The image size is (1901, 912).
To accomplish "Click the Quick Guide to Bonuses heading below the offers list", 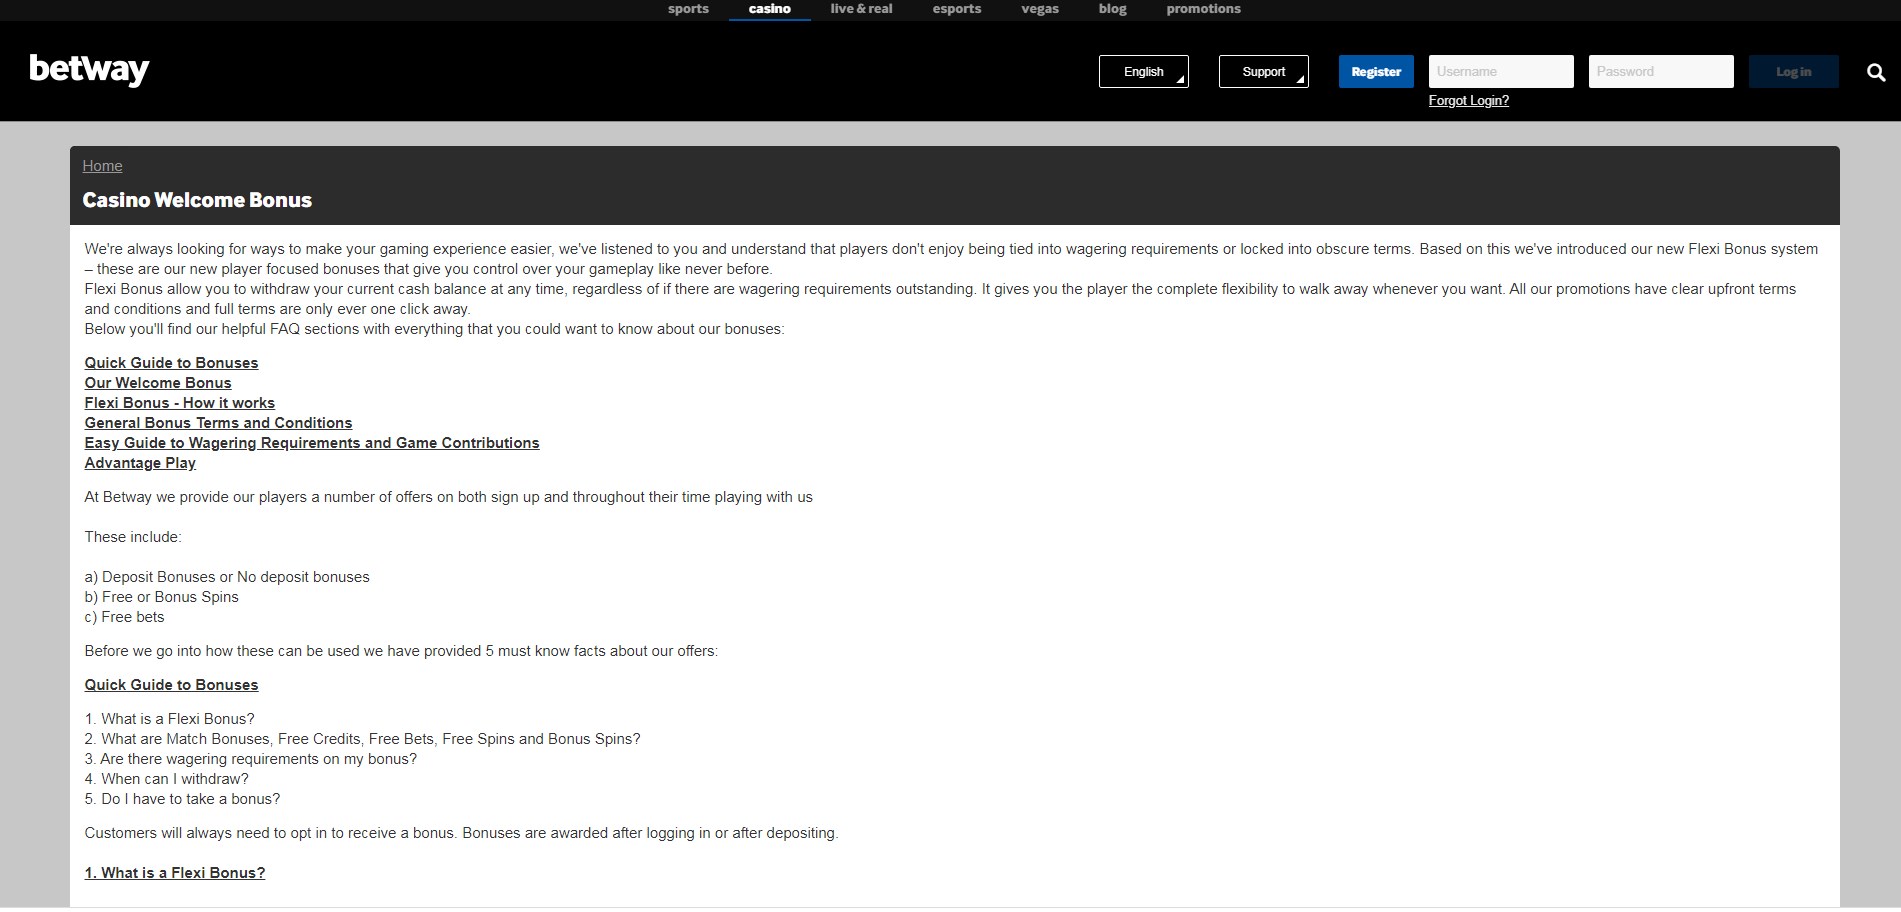I will (x=171, y=685).
